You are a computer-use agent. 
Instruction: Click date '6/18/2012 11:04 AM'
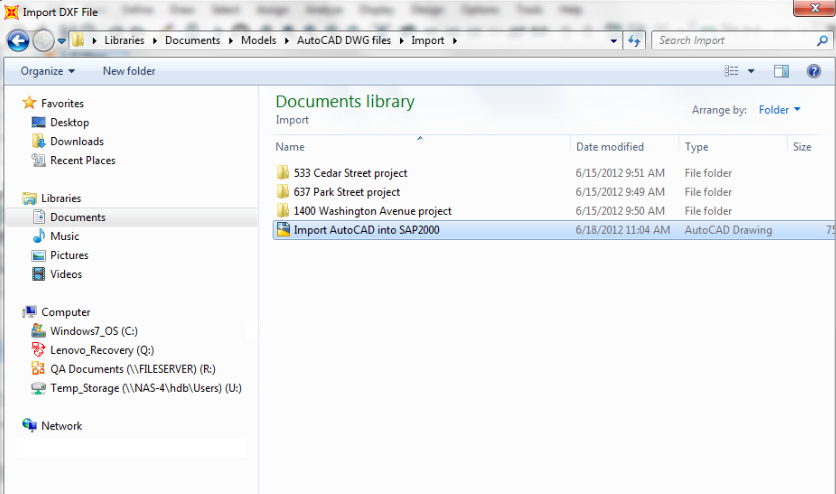(x=623, y=230)
